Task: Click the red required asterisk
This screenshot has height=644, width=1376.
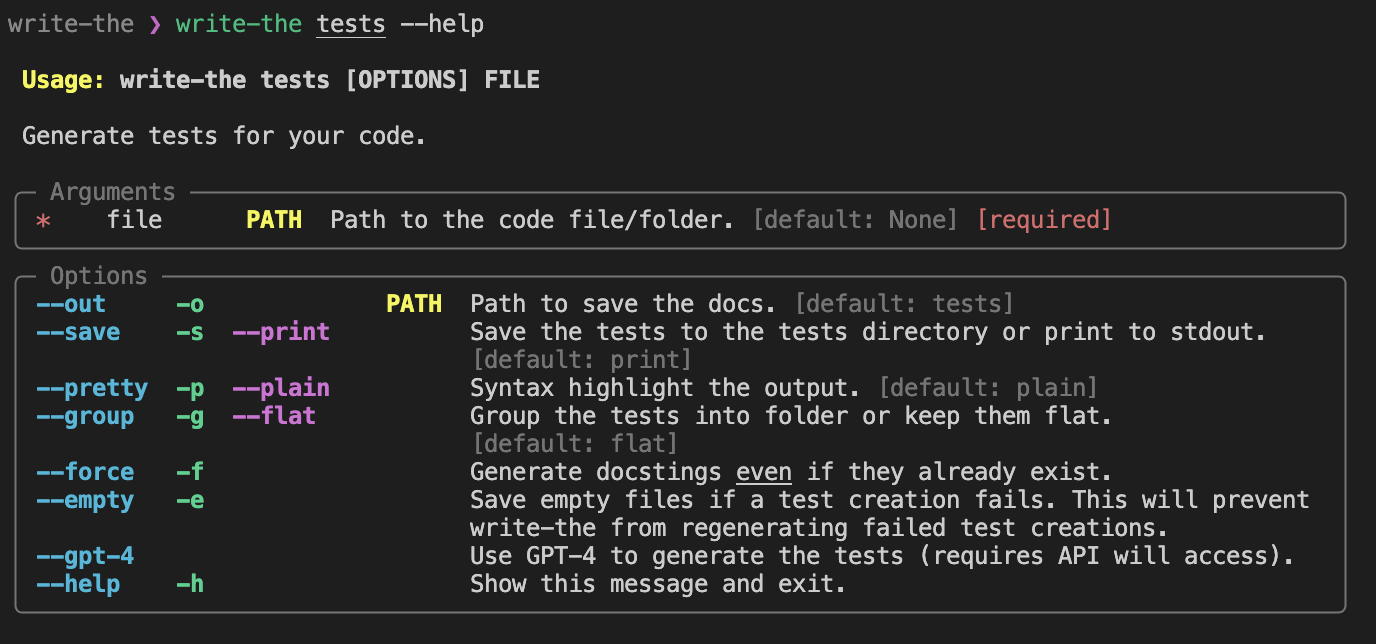Action: click(43, 220)
